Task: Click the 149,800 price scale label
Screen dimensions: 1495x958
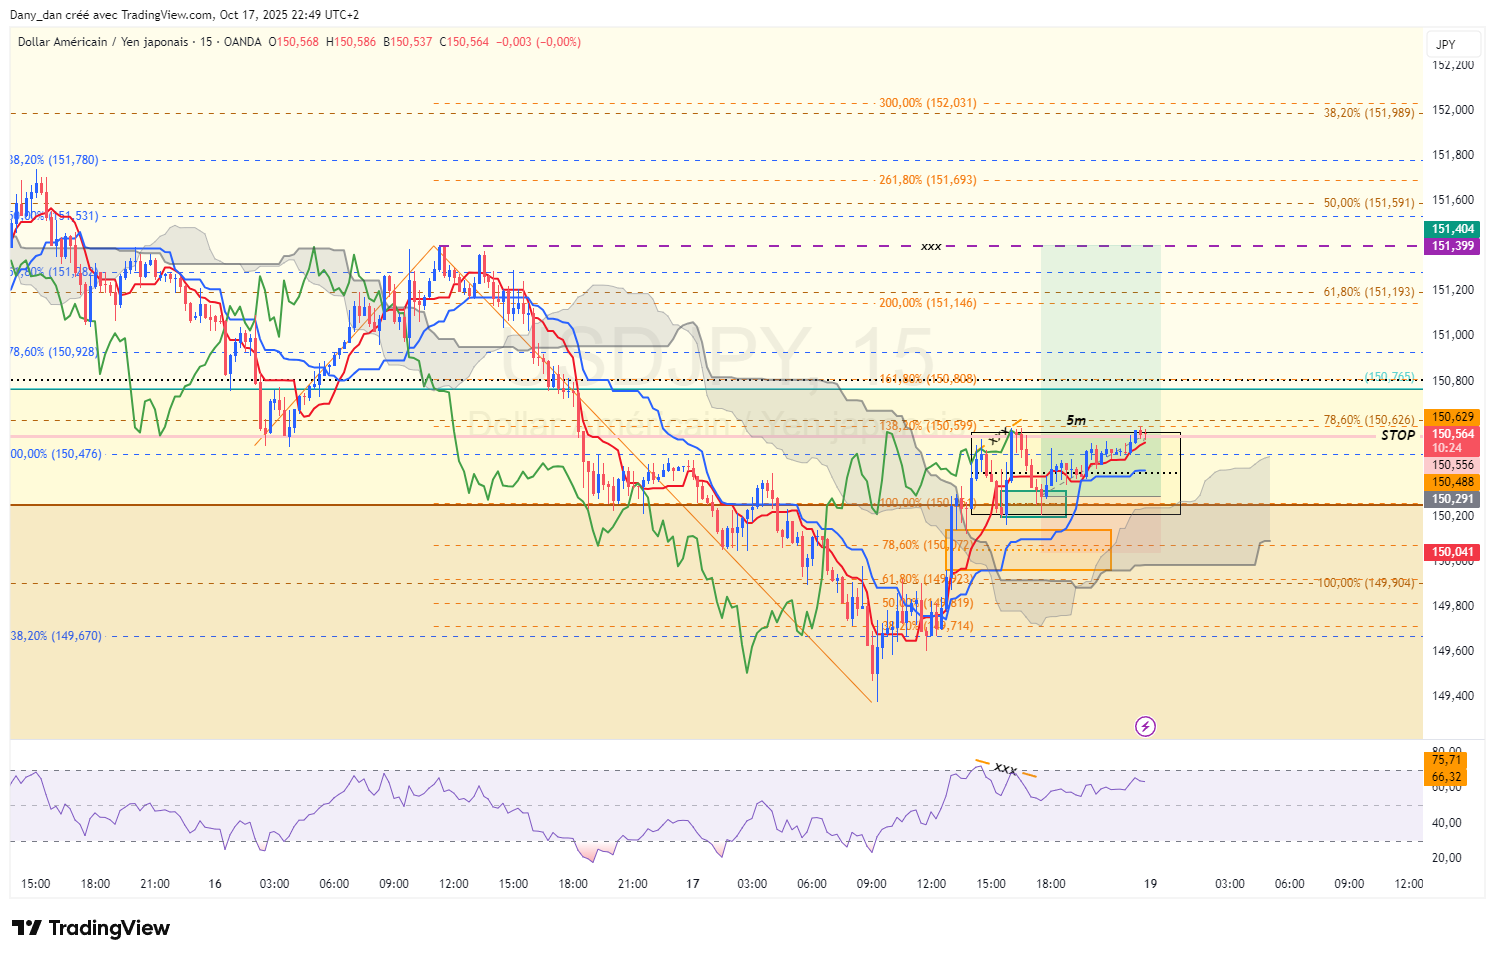Action: coord(1453,606)
